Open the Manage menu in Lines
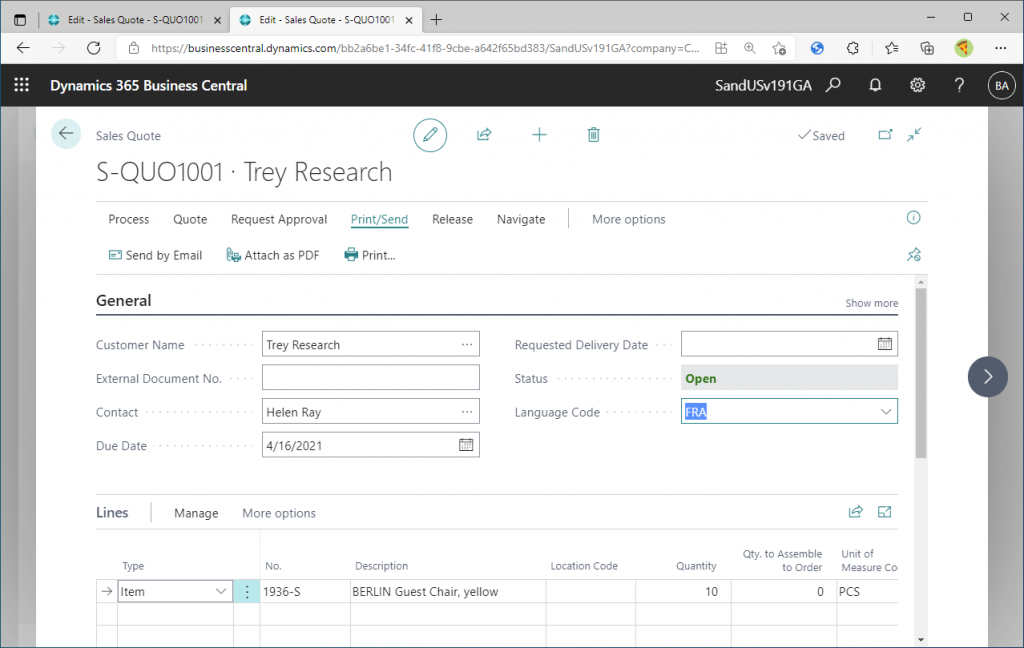This screenshot has height=648, width=1024. click(196, 513)
